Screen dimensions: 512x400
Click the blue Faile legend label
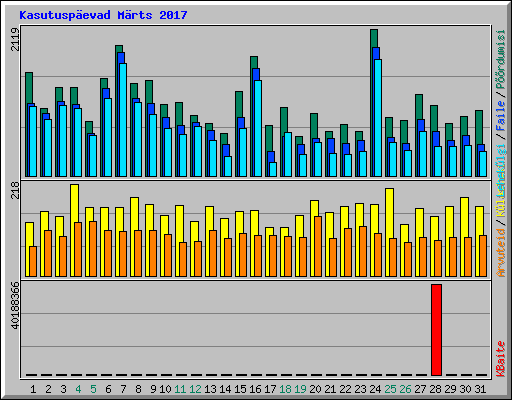pyautogui.click(x=500, y=116)
